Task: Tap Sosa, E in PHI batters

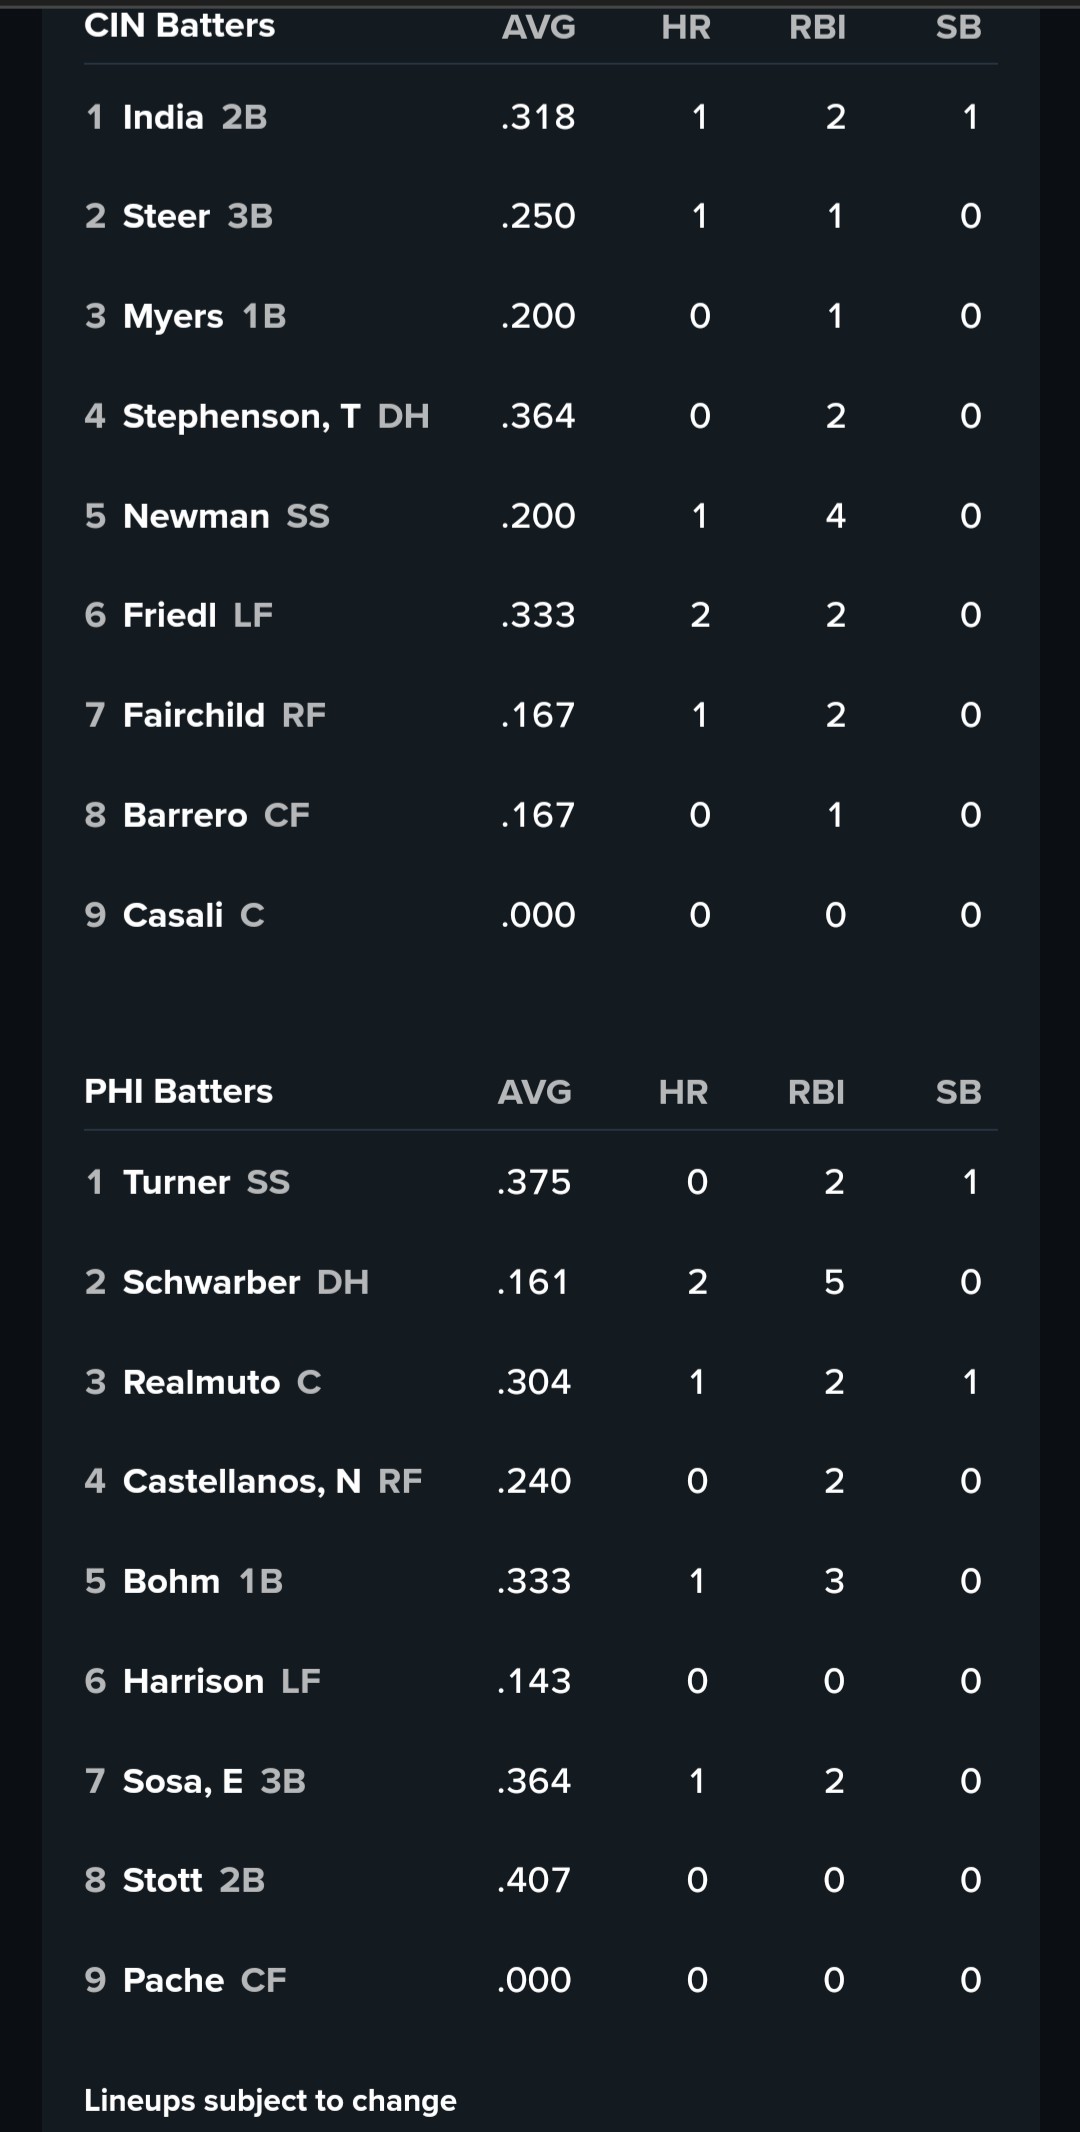Action: click(183, 1781)
